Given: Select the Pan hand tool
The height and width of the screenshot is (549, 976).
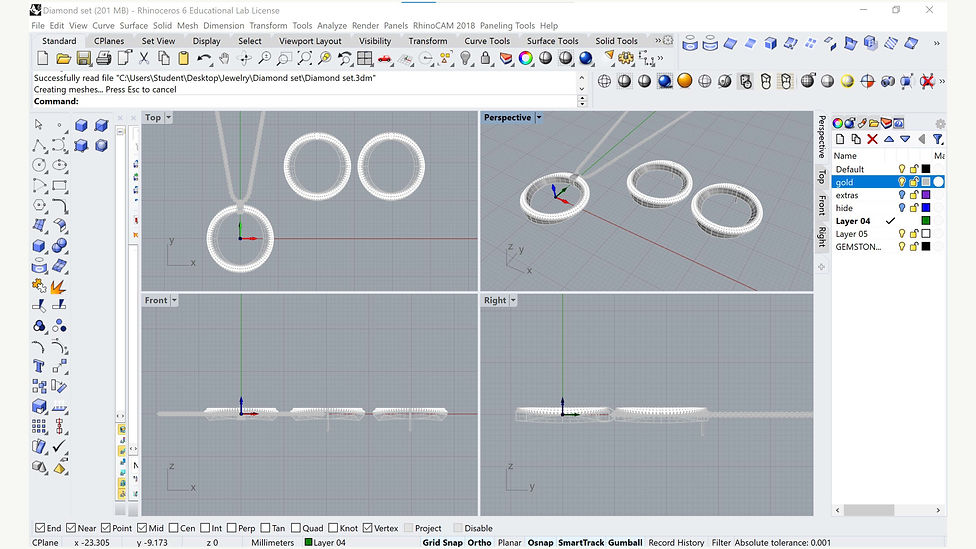Looking at the screenshot, I should 224,59.
